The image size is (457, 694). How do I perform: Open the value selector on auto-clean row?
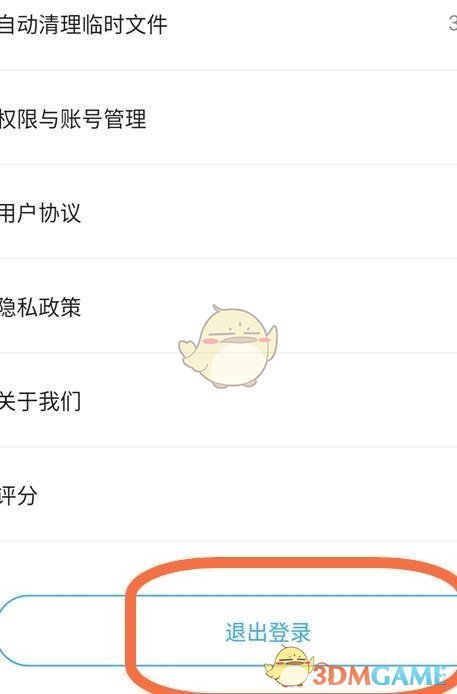453,23
